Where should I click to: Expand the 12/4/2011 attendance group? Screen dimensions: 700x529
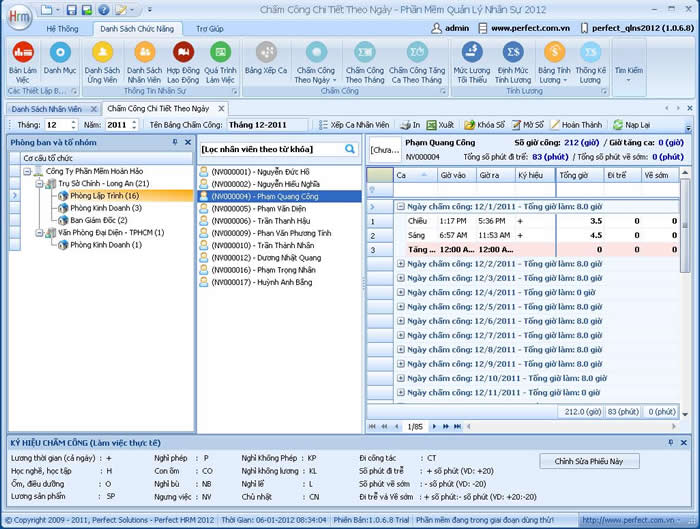tap(400, 292)
